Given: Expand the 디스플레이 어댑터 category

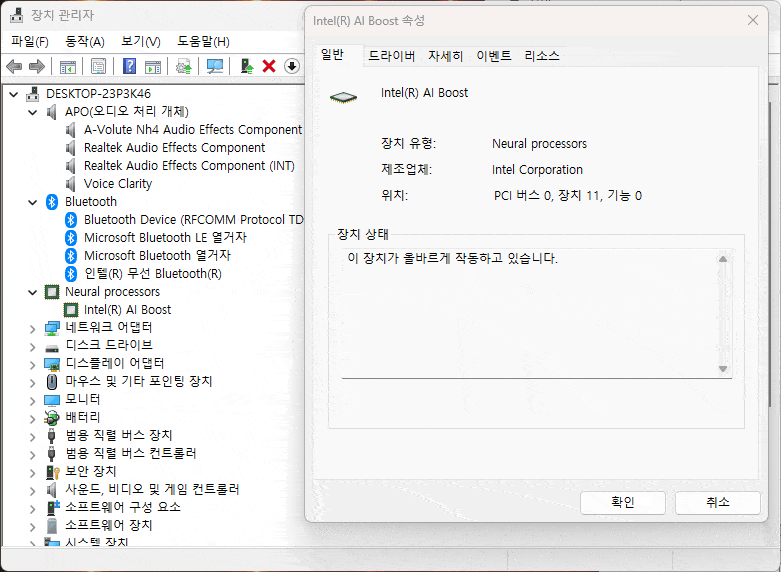Looking at the screenshot, I should [x=33, y=364].
